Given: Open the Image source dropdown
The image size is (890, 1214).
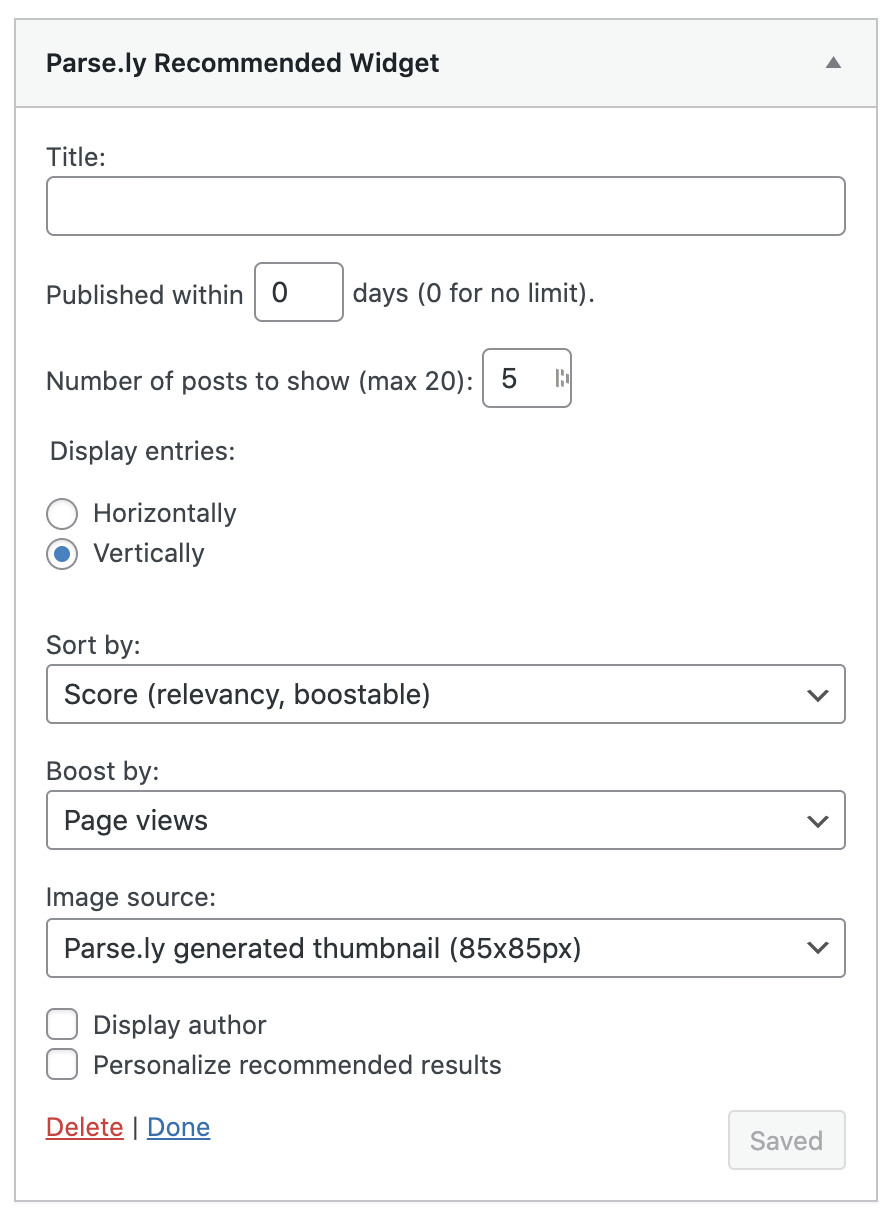Looking at the screenshot, I should [x=445, y=948].
